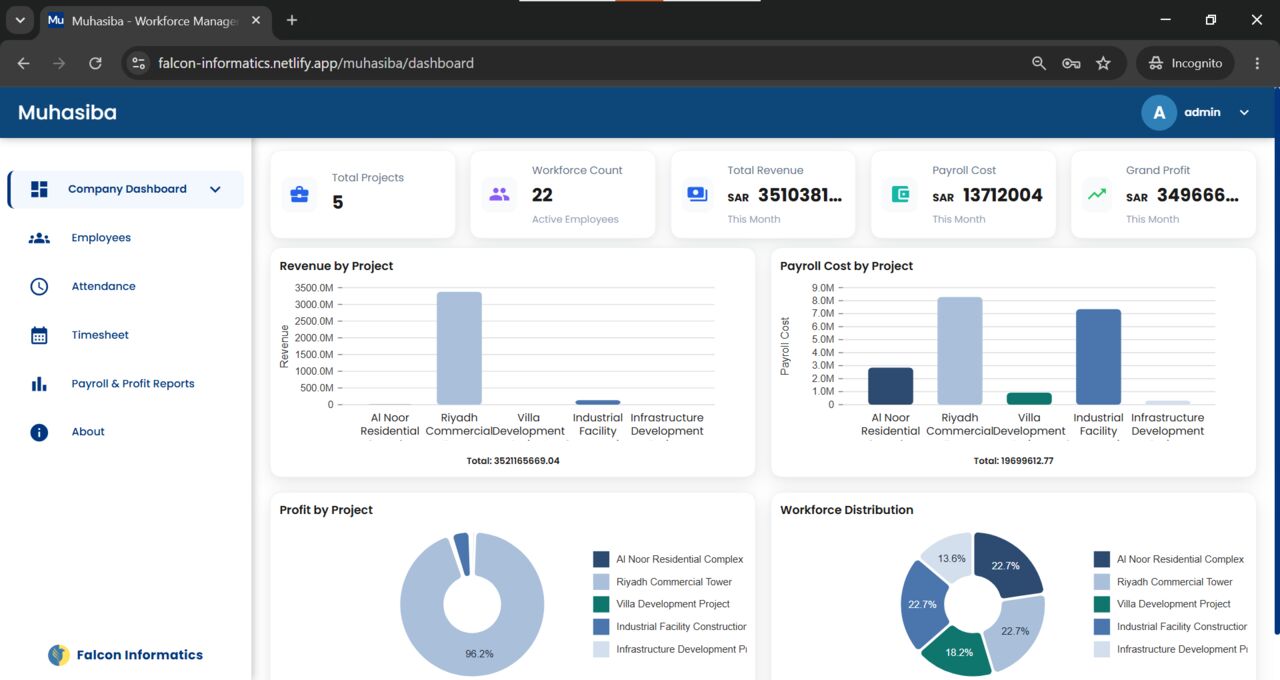
Task: Open a new browser tab
Action: [x=292, y=20]
